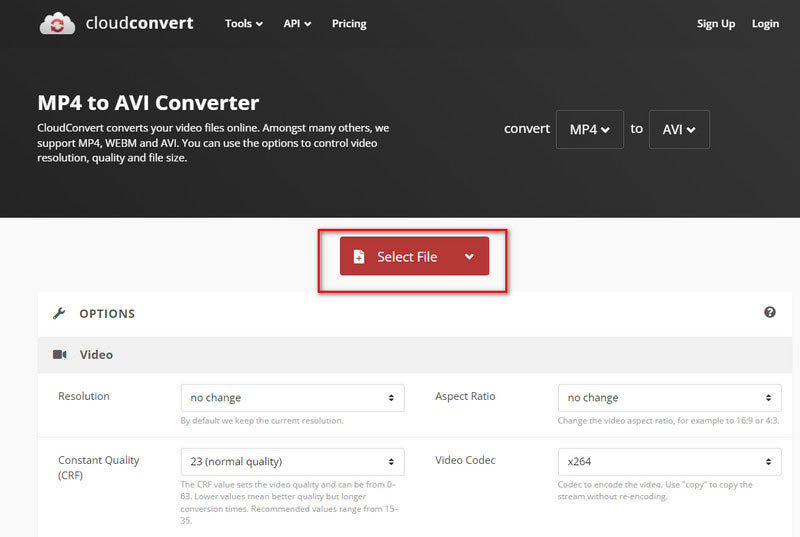This screenshot has width=800, height=537.
Task: Click the Select File button
Action: [x=414, y=256]
